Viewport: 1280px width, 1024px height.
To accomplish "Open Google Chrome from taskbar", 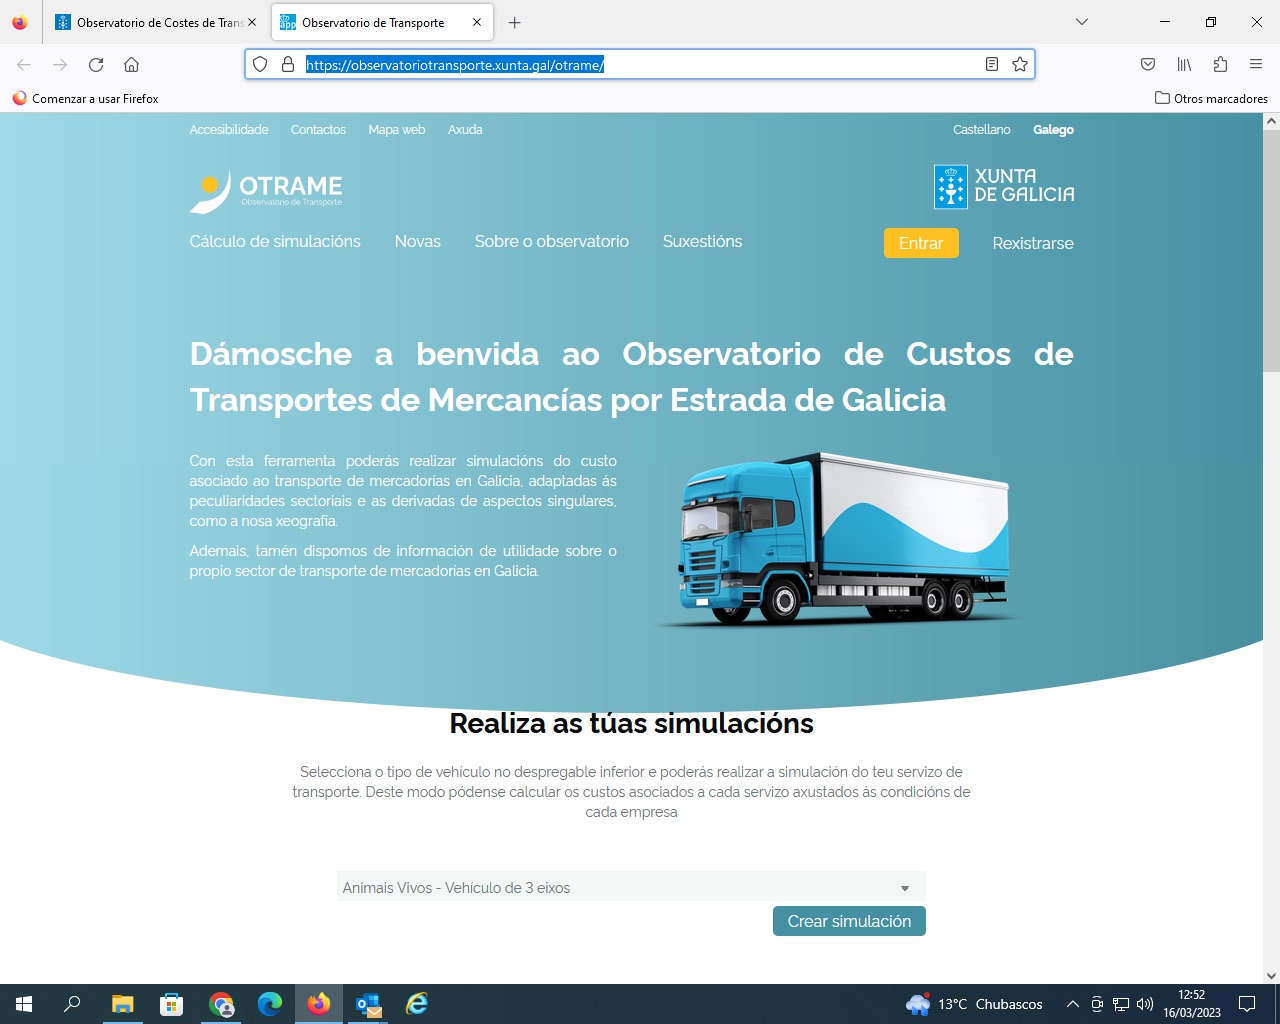I will click(x=221, y=1004).
